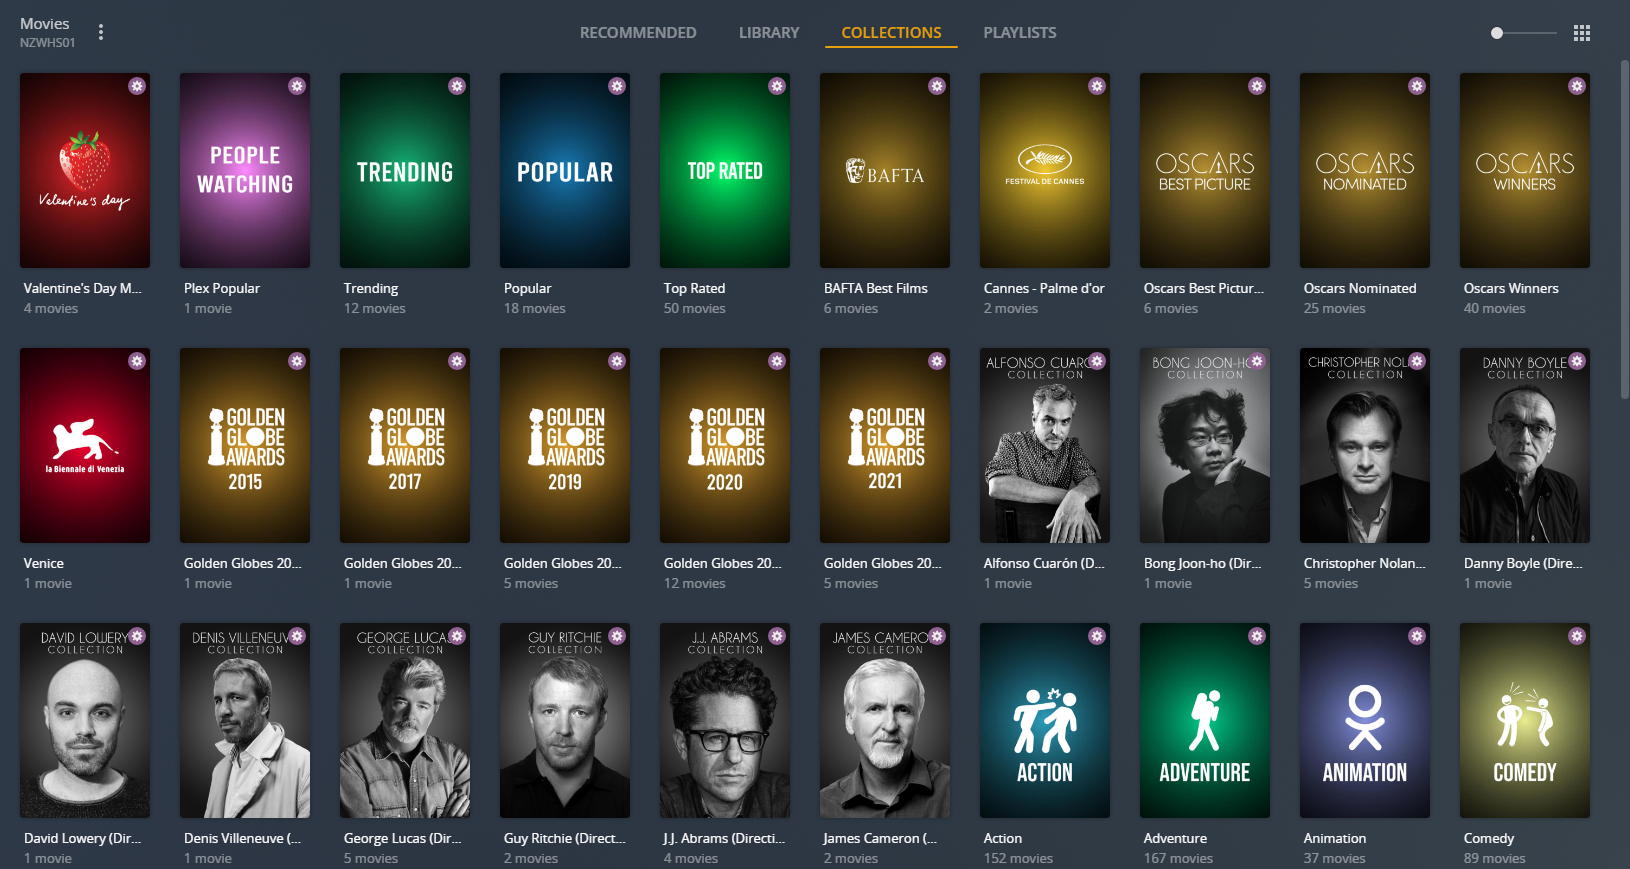Click the badge icon on BAFTA poster

[x=937, y=86]
